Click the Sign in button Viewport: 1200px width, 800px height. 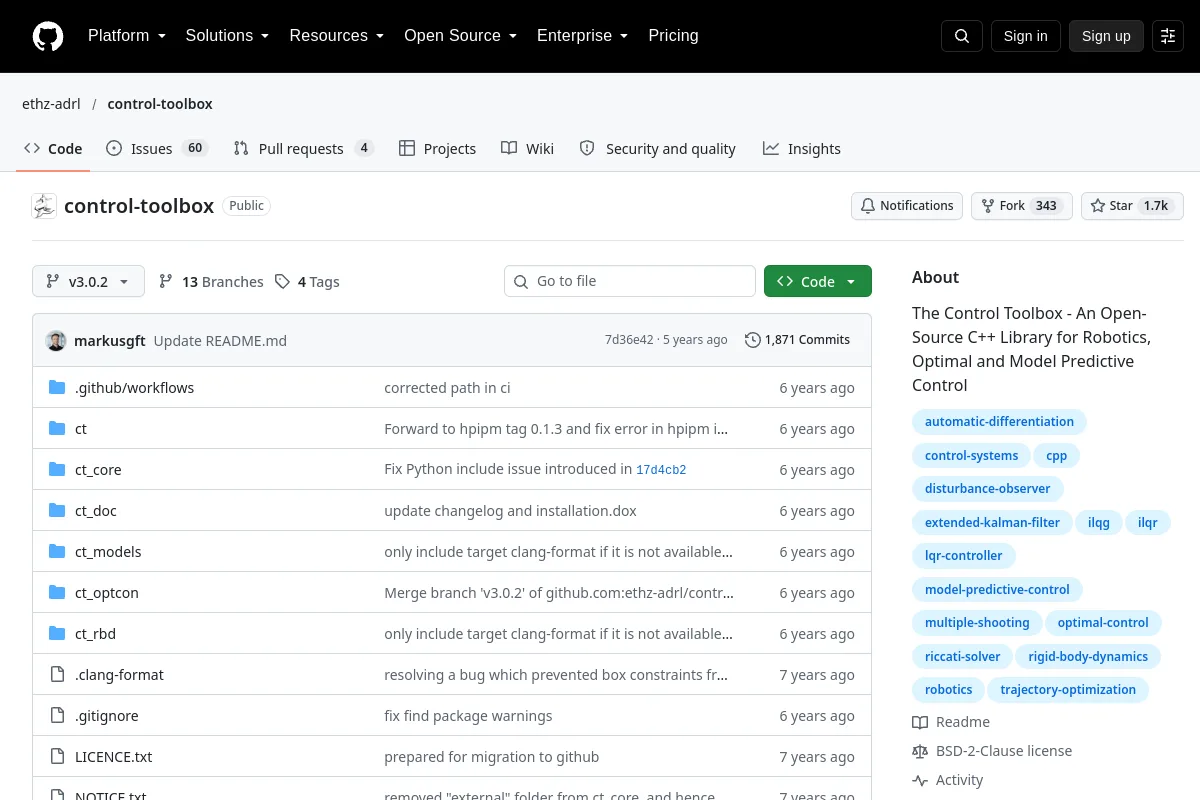point(1025,36)
